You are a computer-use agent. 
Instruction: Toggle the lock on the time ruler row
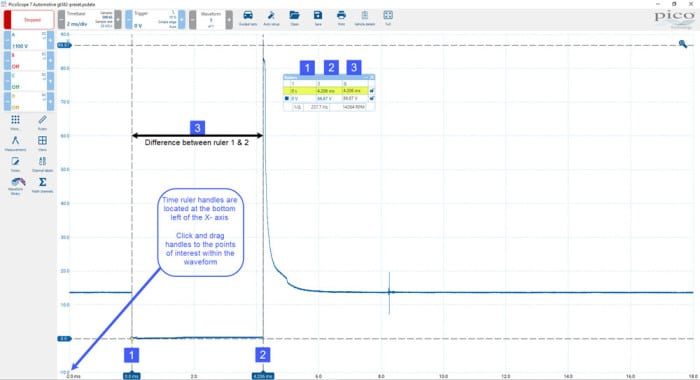(x=372, y=91)
